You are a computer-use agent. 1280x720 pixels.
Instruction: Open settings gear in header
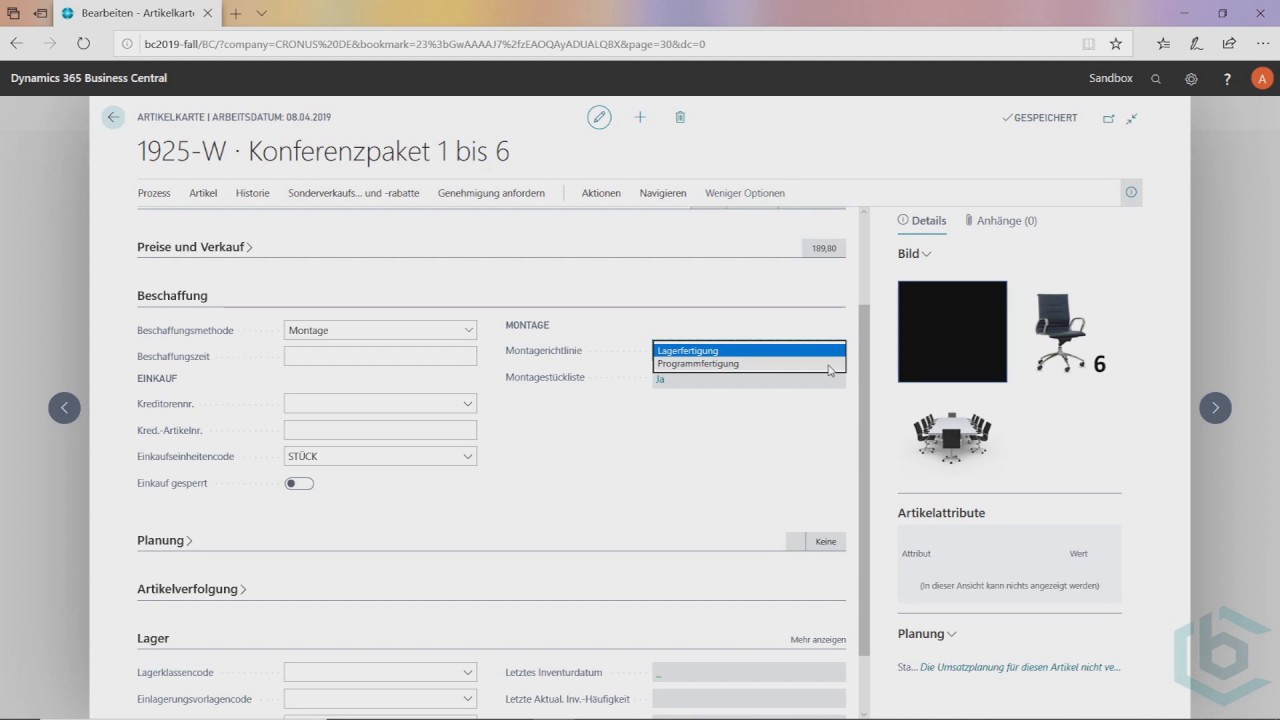click(x=1191, y=78)
